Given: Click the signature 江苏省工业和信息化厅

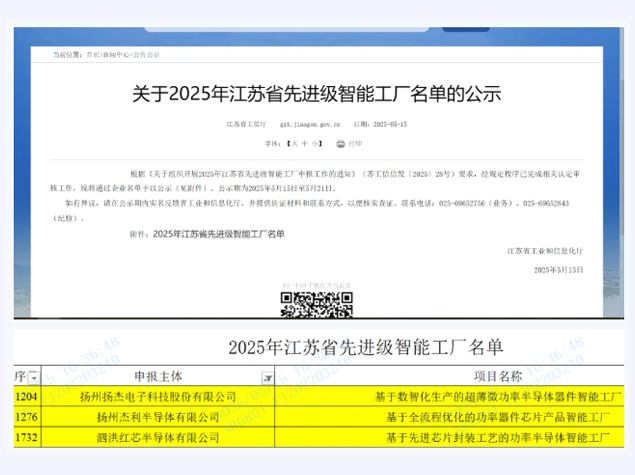Looking at the screenshot, I should point(545,251).
